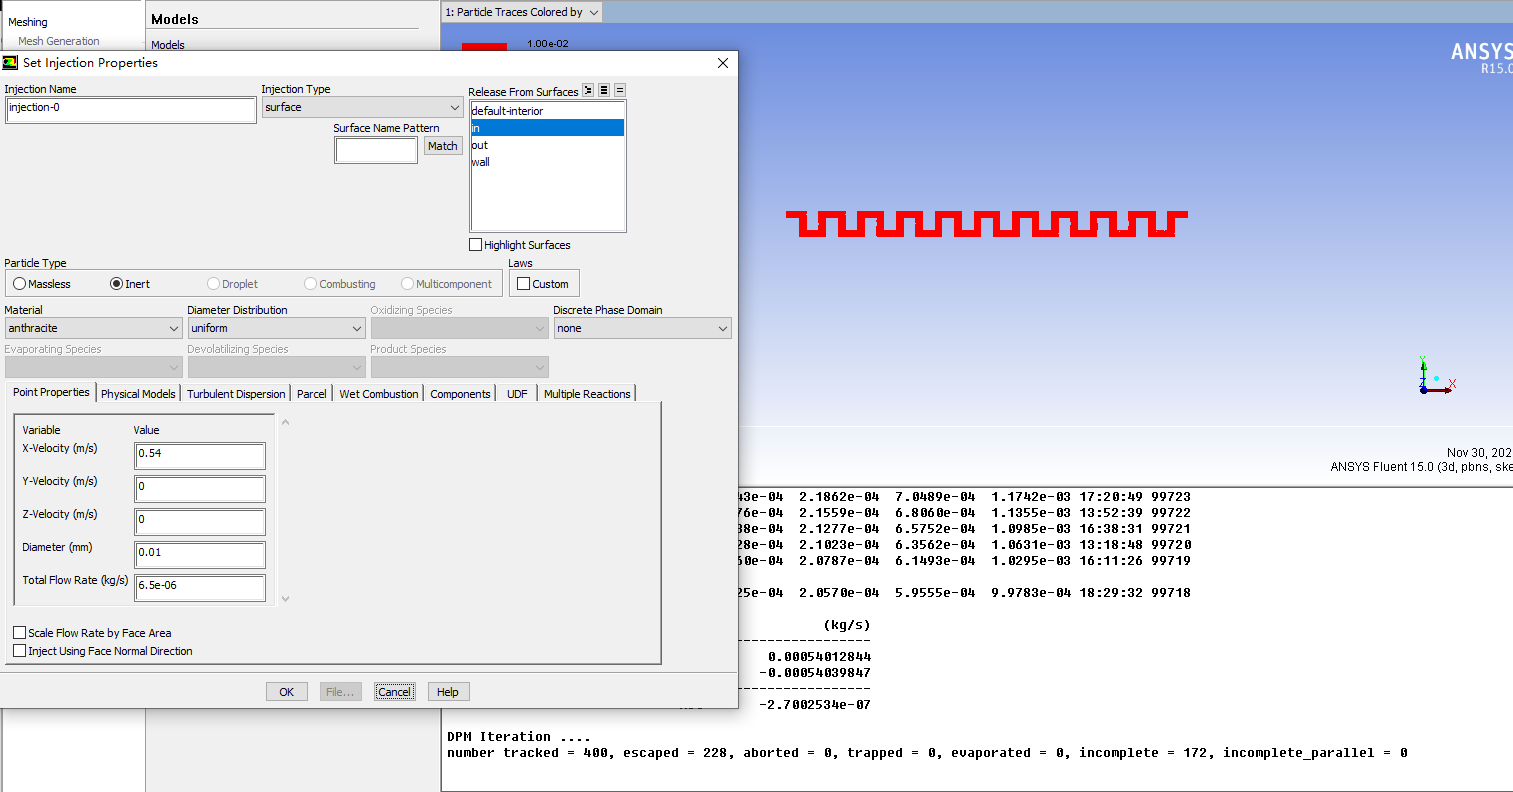This screenshot has height=792, width=1513.
Task: Click the first list-toggle icon beside Release From Surfaces
Action: click(x=588, y=91)
